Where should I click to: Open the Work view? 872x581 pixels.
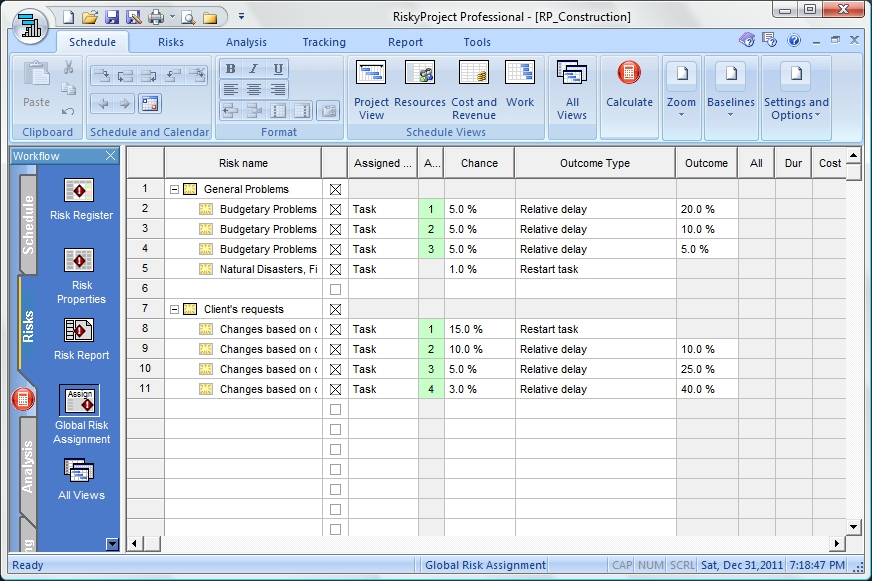point(520,85)
